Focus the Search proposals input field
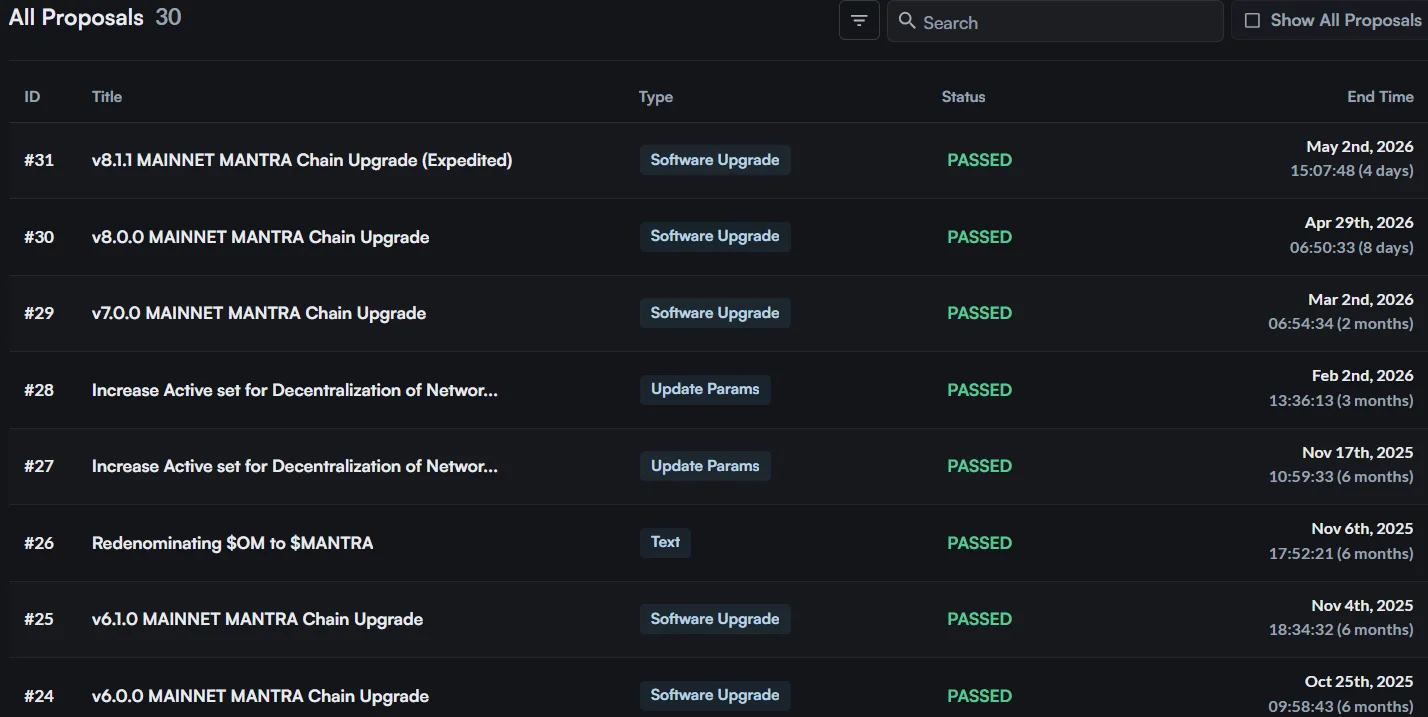This screenshot has width=1428, height=717. [x=1055, y=21]
